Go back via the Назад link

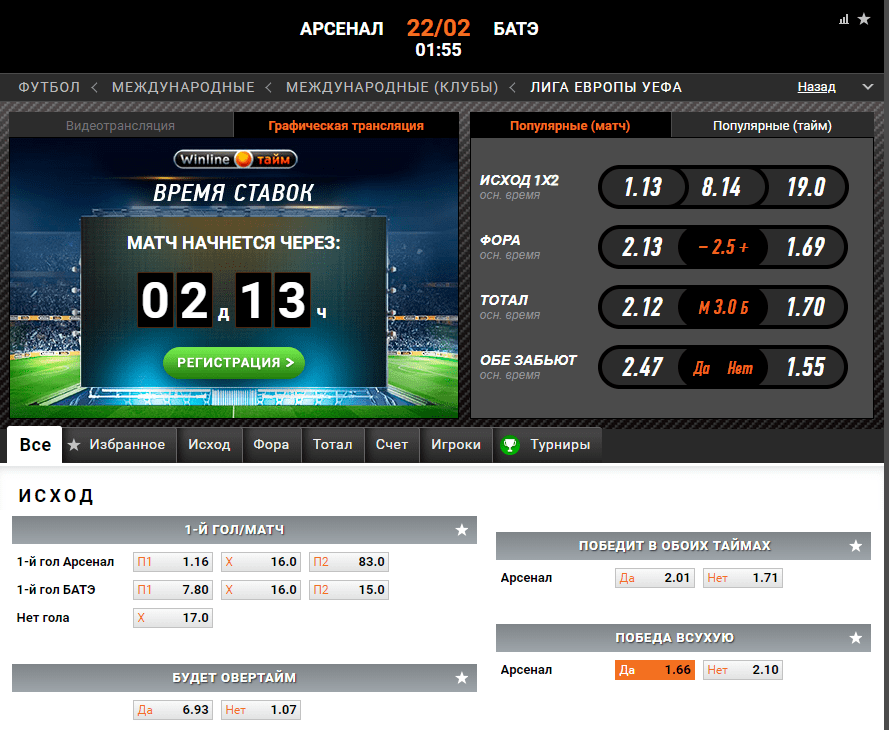point(816,87)
